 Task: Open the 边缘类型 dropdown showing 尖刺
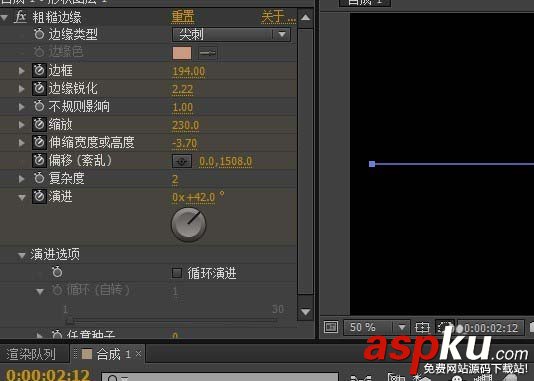pos(232,34)
